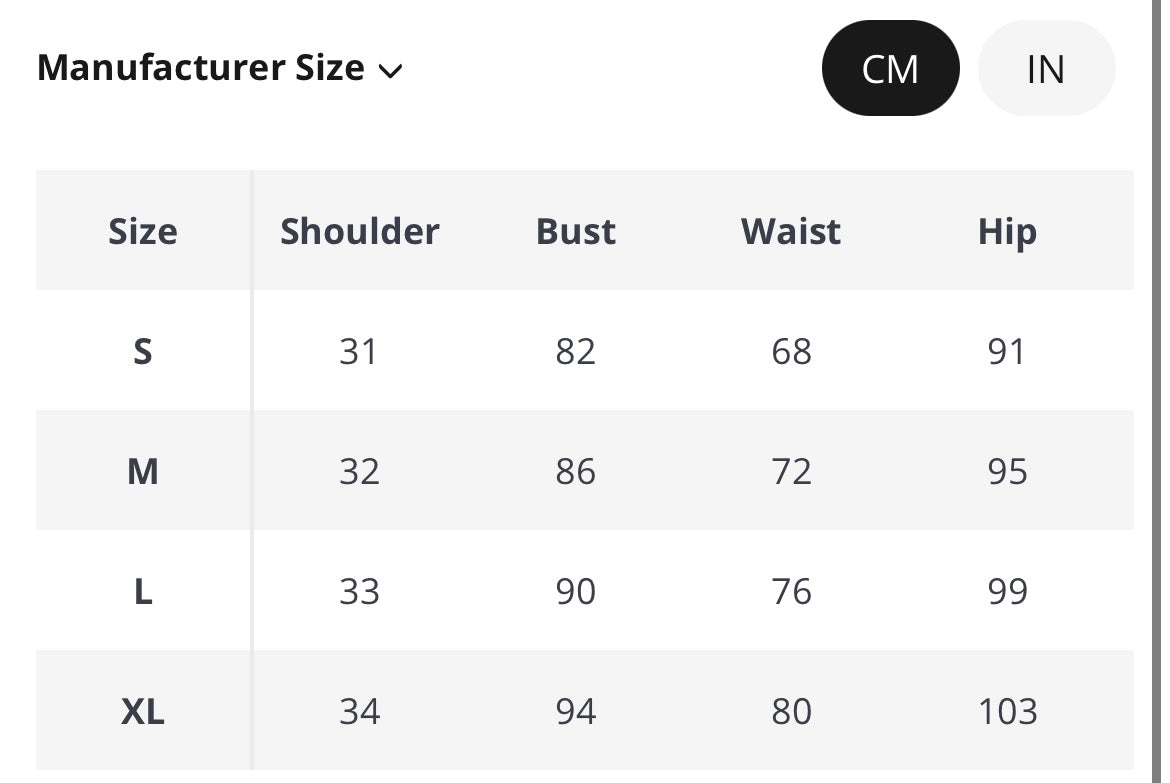Click the hip value 103 for XL
Image resolution: width=1170 pixels, height=783 pixels.
(x=1007, y=711)
